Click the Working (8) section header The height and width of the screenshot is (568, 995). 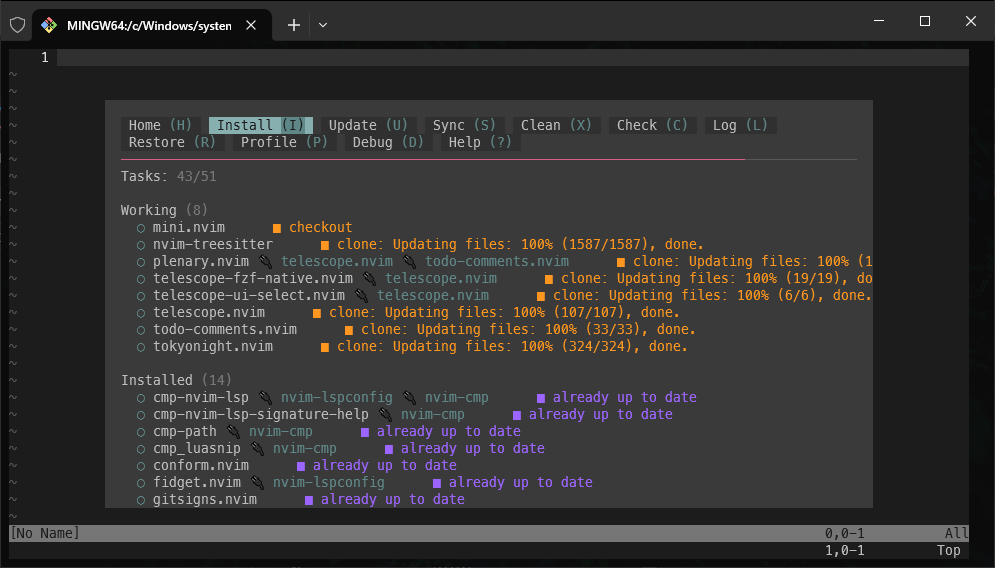point(164,210)
